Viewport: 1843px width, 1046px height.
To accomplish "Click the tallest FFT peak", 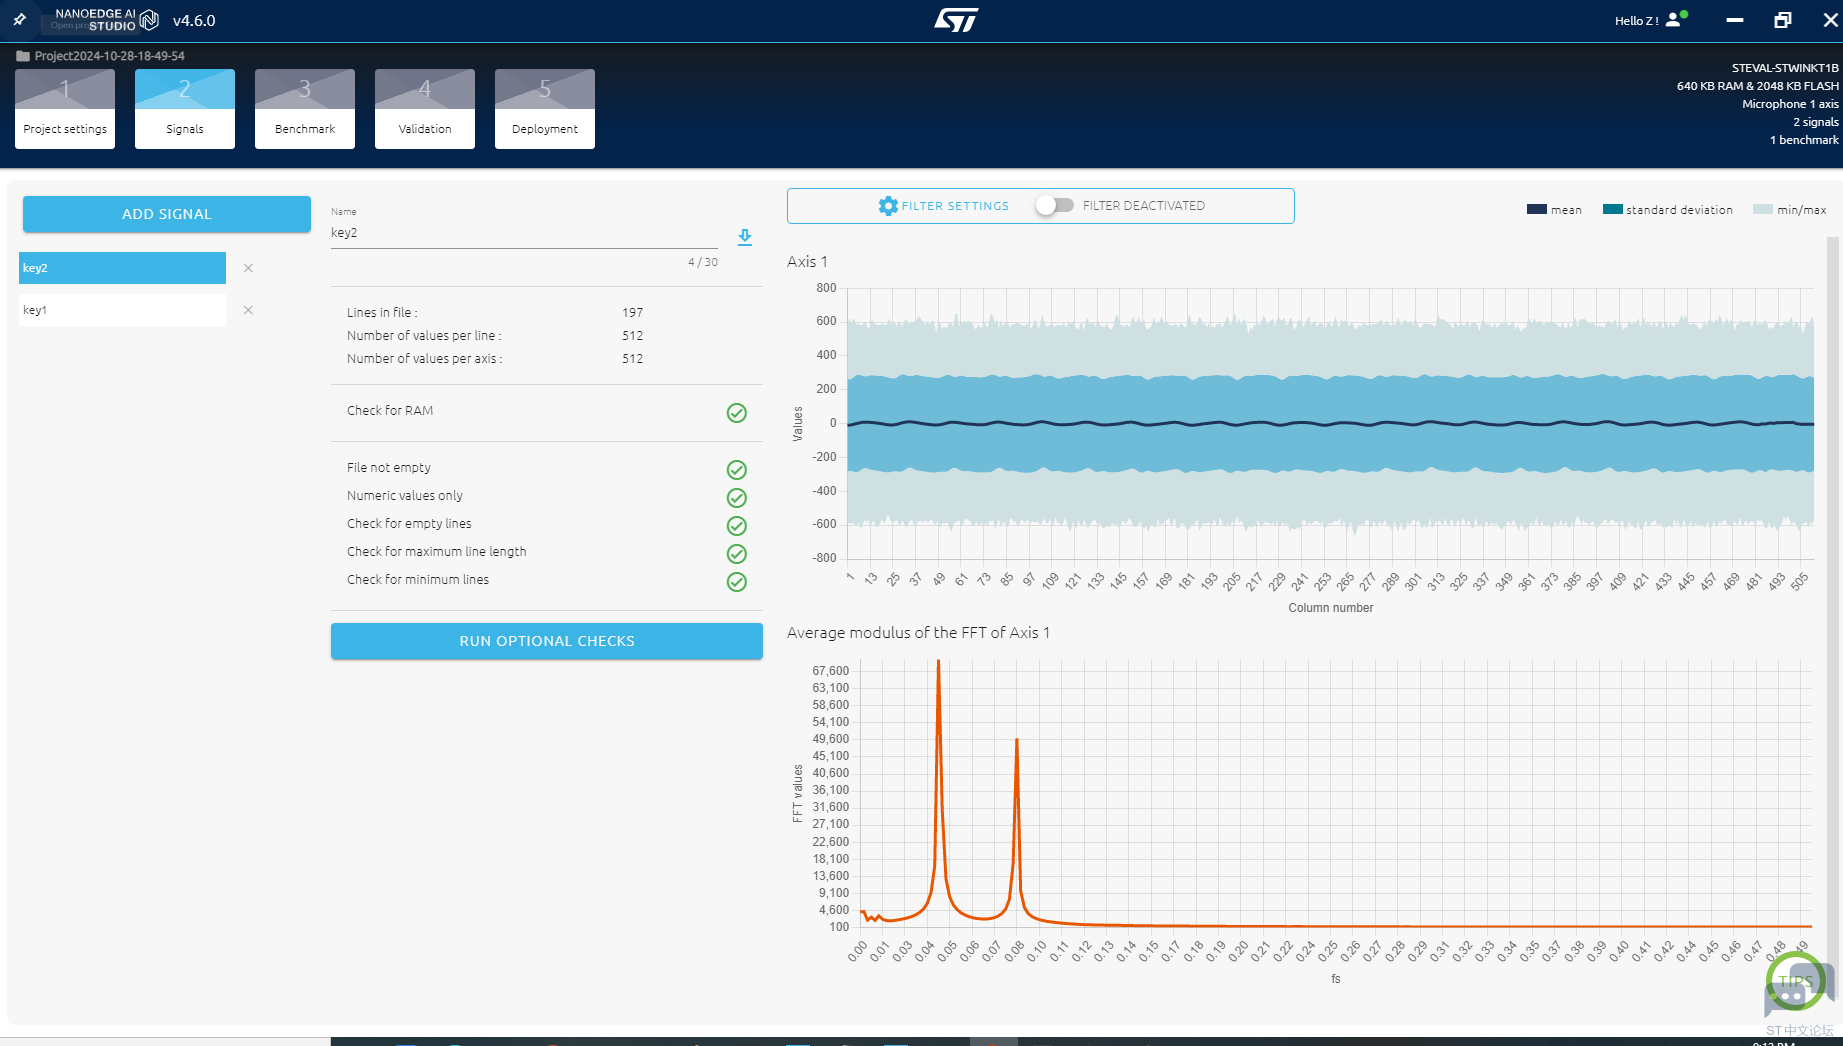I will coord(938,663).
